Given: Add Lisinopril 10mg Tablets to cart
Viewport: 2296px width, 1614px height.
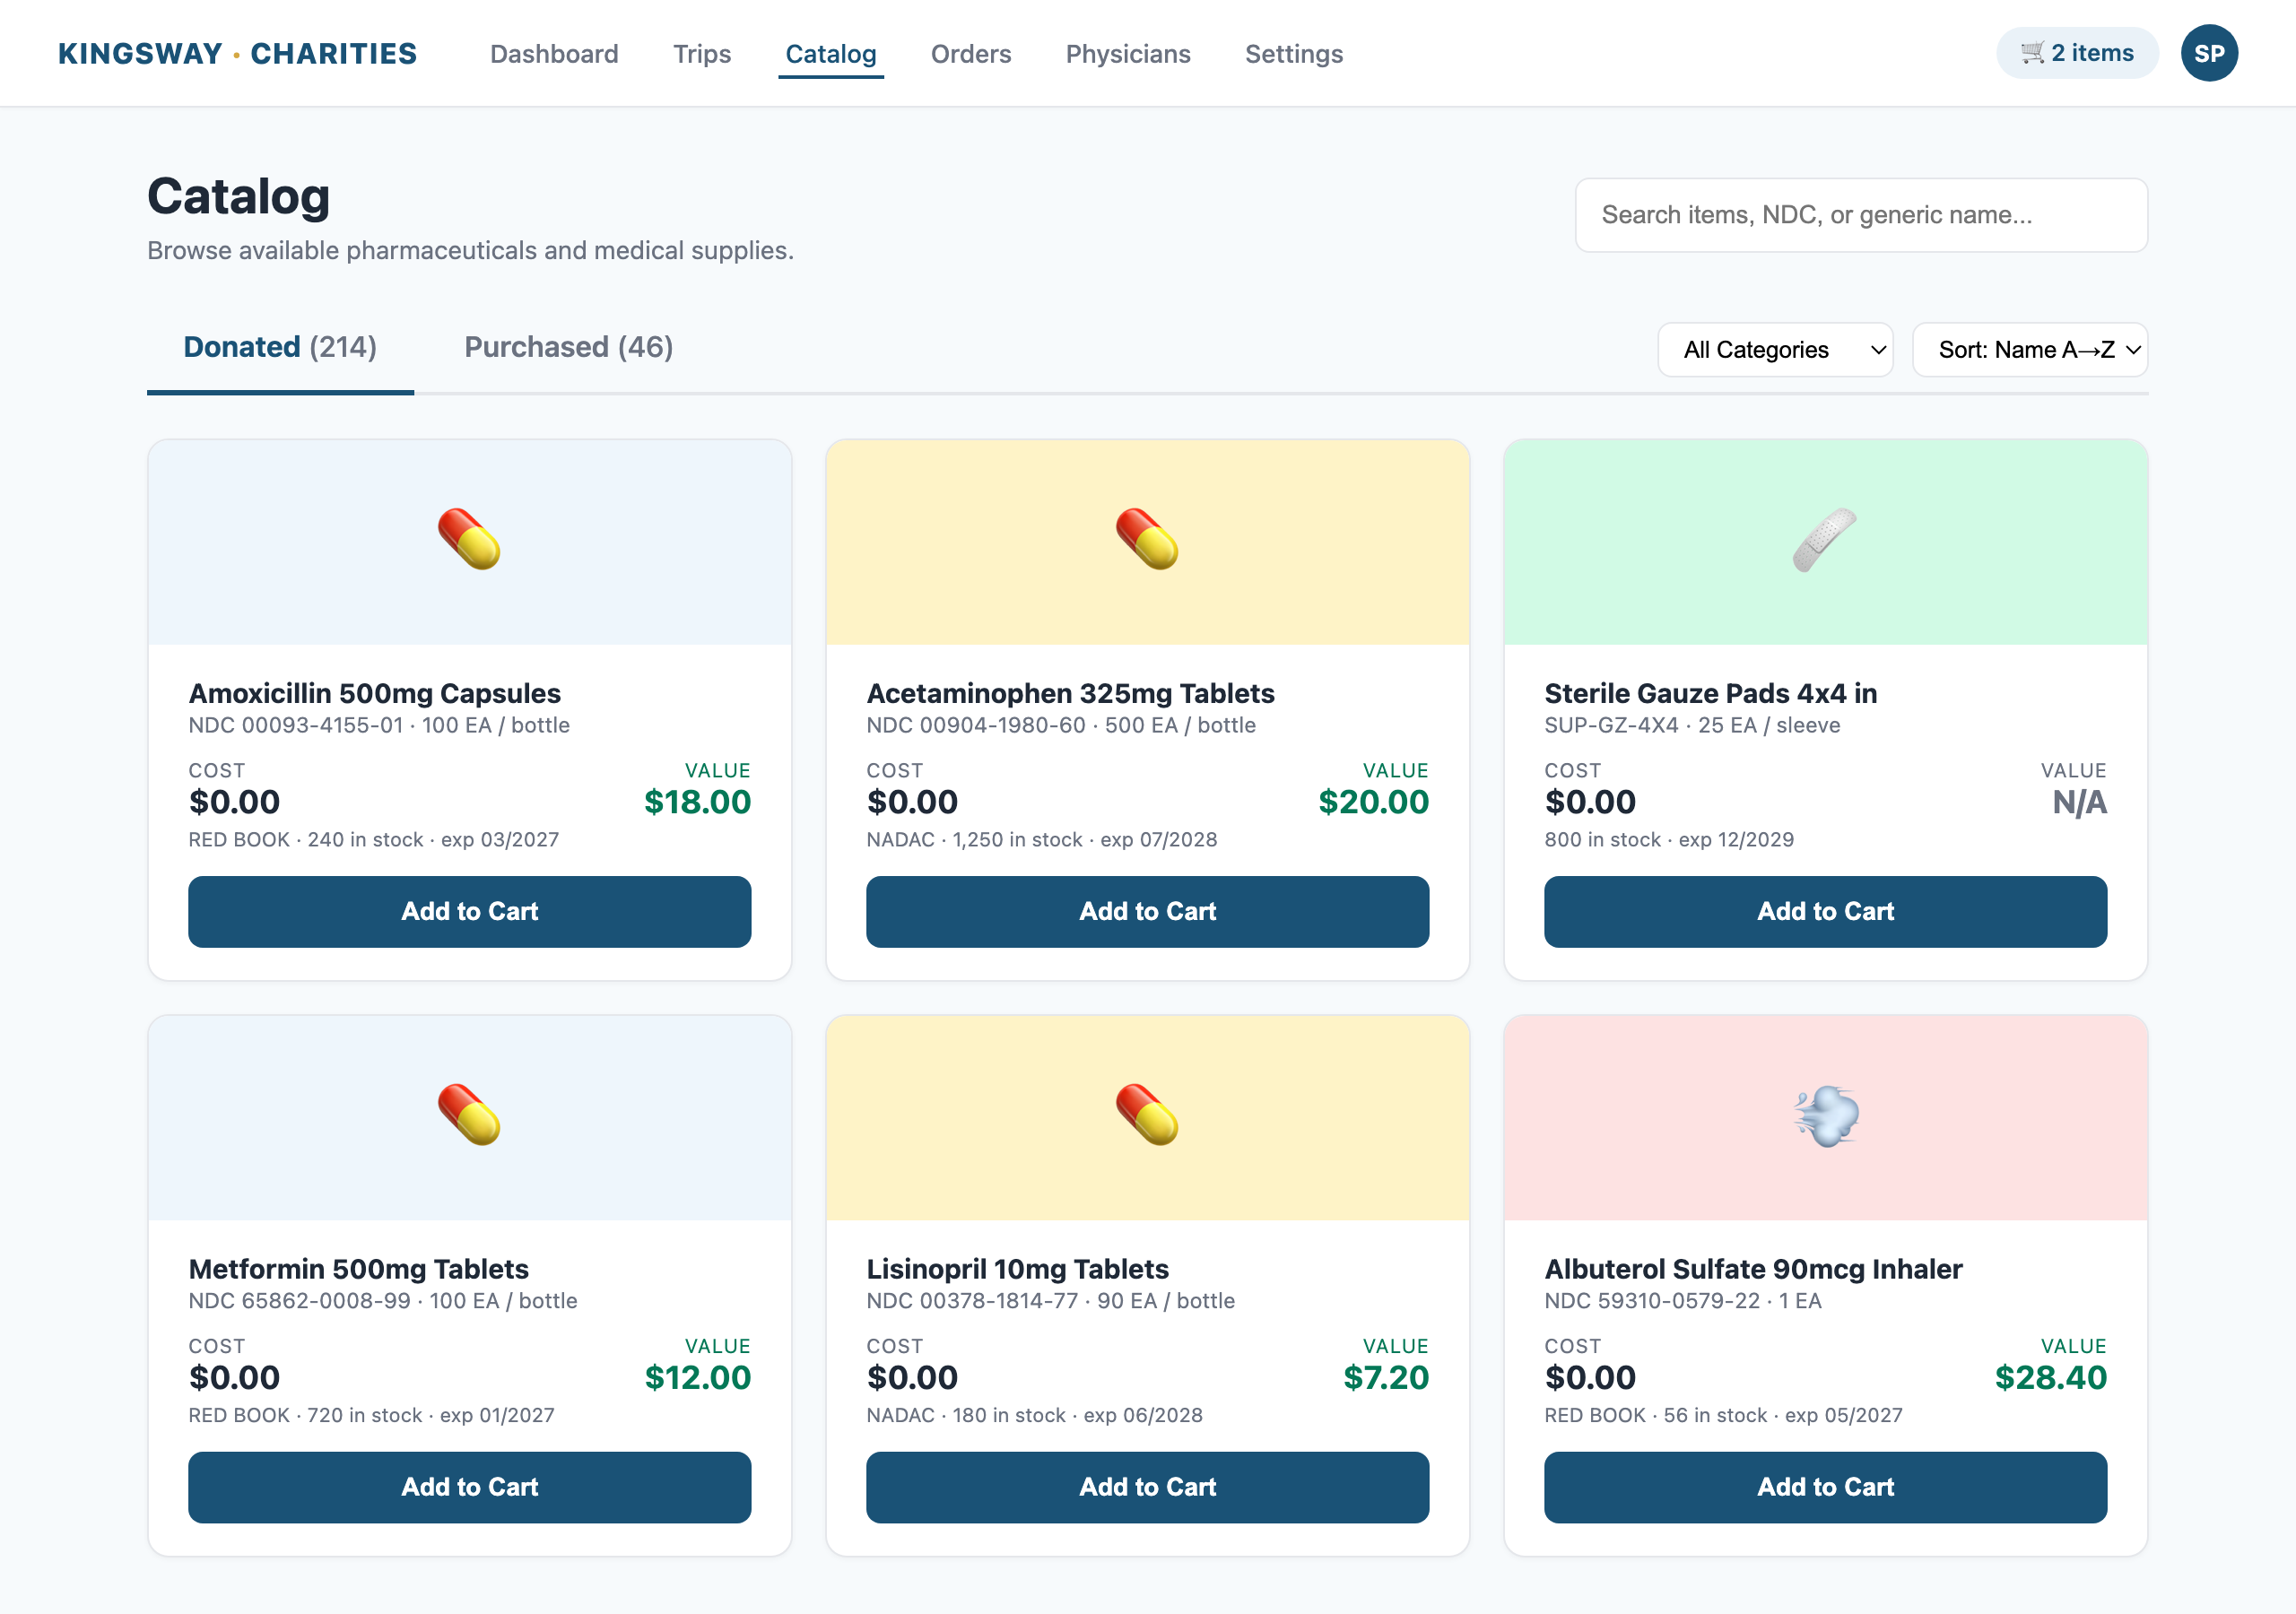Looking at the screenshot, I should coord(1147,1487).
